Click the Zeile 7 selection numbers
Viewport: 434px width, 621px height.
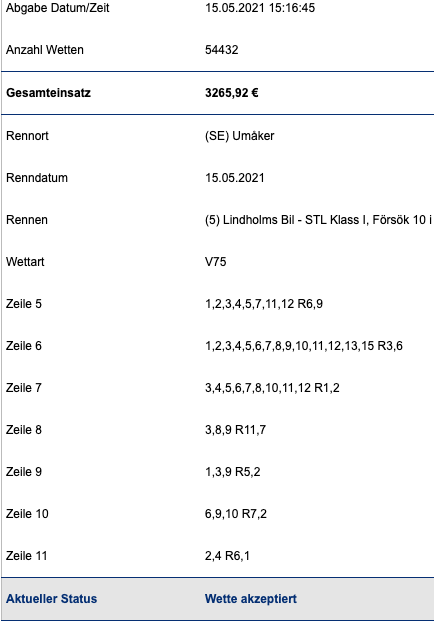pos(272,388)
